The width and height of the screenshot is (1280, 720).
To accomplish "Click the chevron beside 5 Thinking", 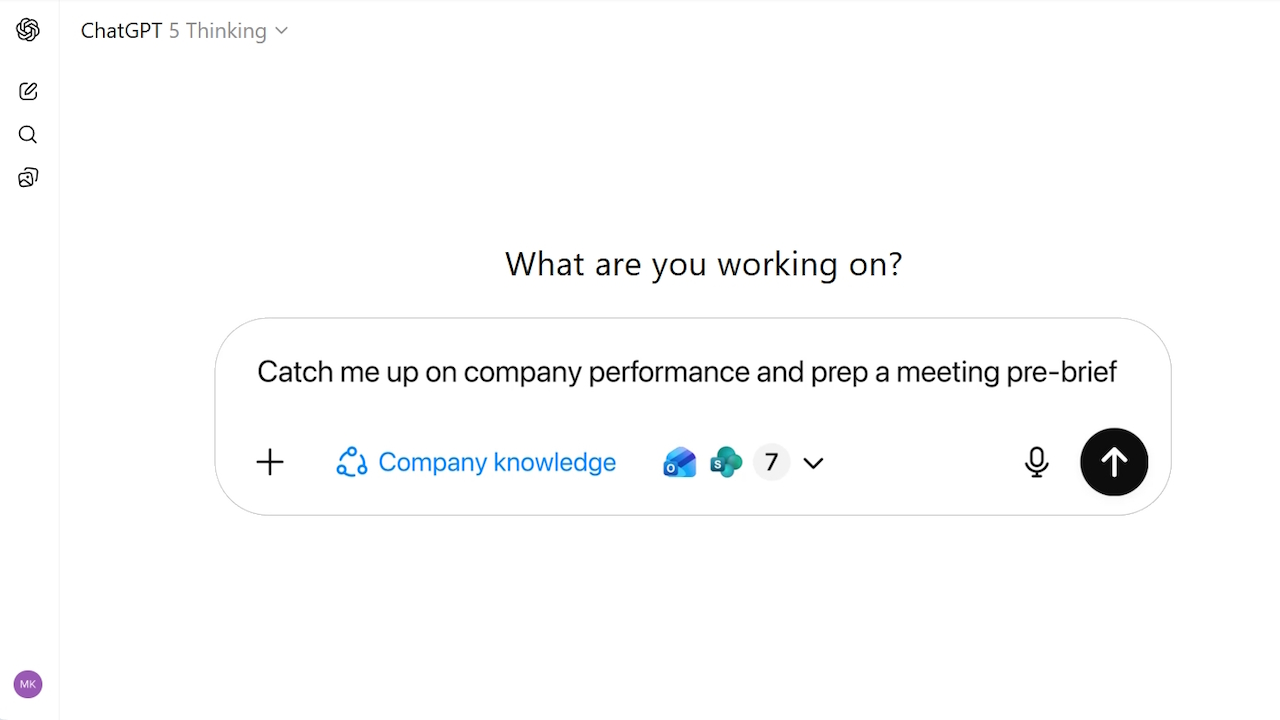I will (x=282, y=31).
